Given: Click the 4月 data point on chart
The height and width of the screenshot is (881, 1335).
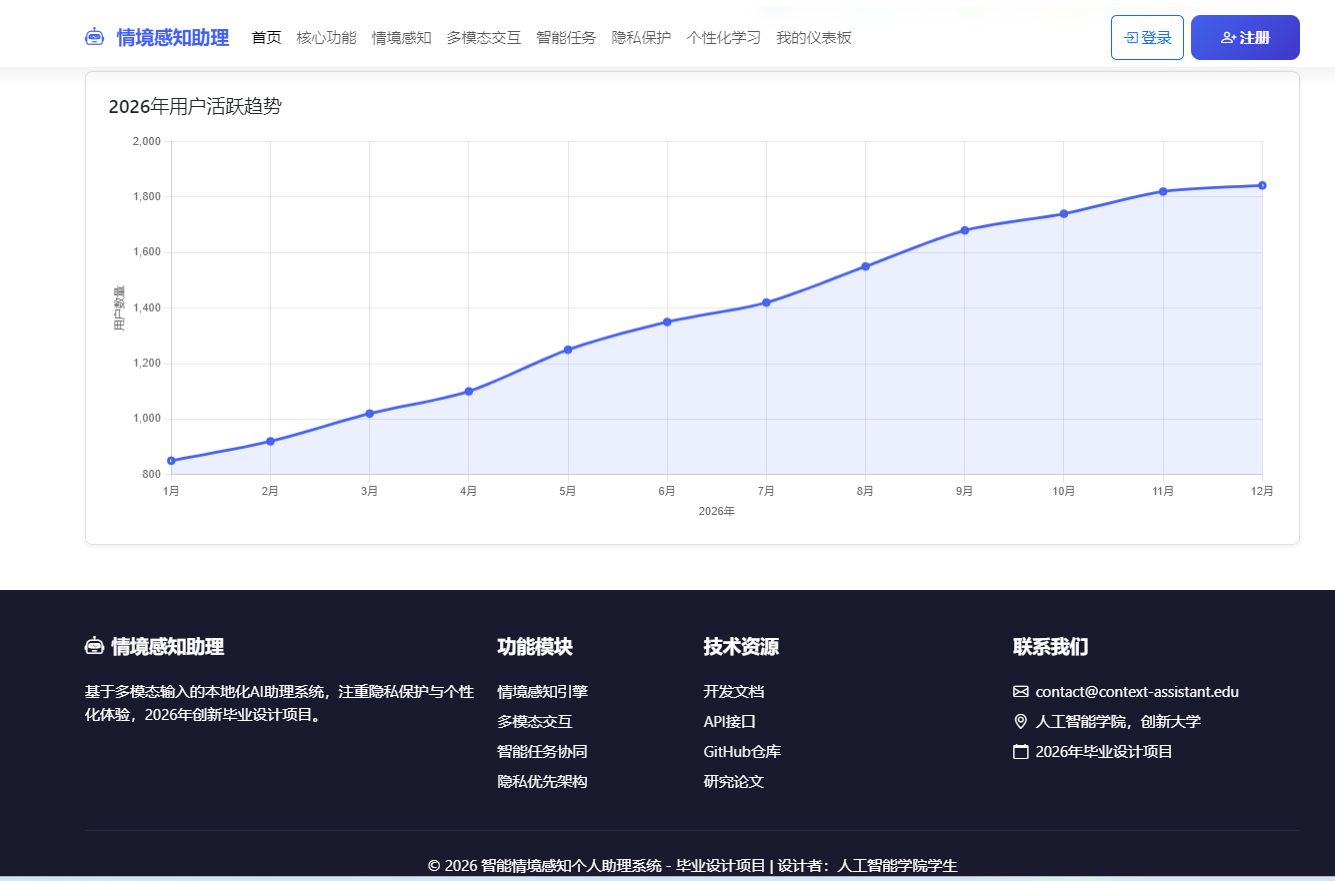Looking at the screenshot, I should (468, 391).
